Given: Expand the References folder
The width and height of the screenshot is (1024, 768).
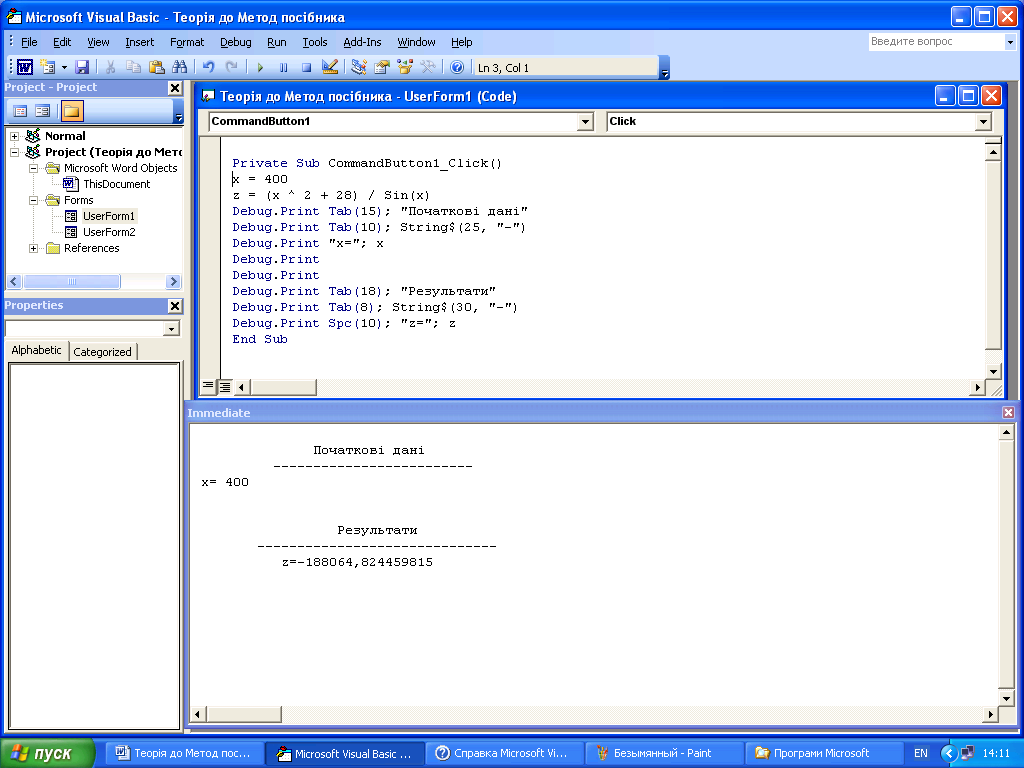Looking at the screenshot, I should point(33,248).
